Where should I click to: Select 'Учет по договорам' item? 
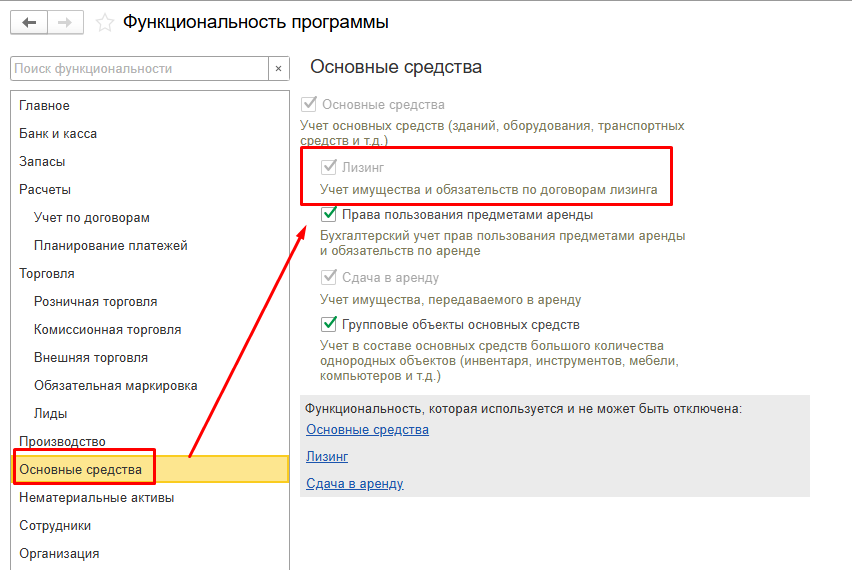click(x=150, y=217)
